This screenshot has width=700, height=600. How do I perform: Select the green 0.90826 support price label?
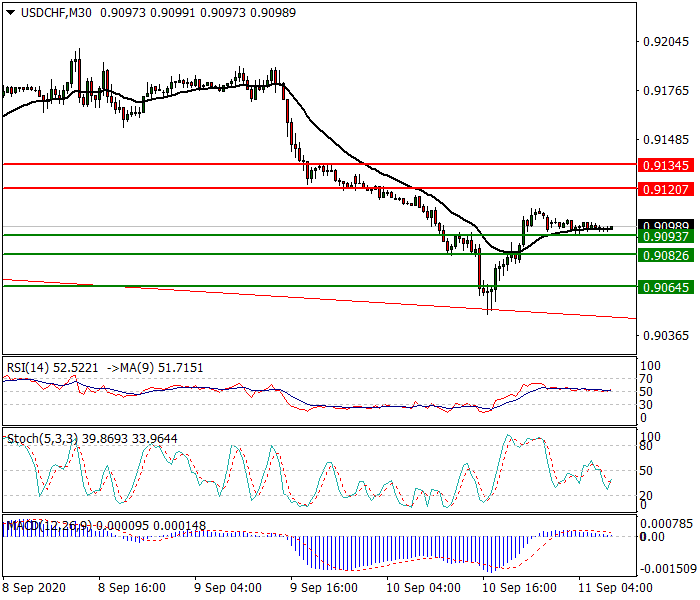point(666,255)
